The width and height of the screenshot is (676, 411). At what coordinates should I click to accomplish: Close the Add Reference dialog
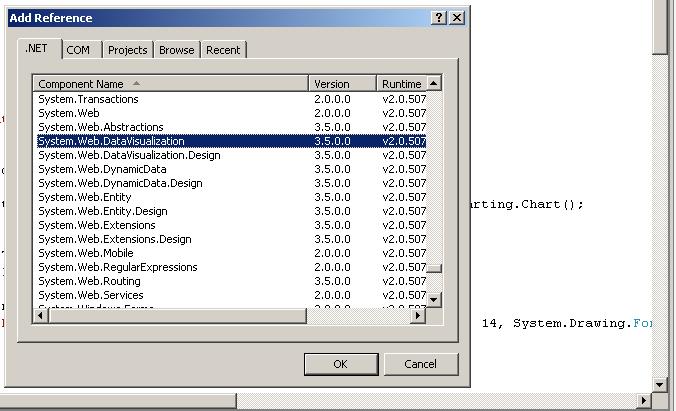click(x=457, y=18)
